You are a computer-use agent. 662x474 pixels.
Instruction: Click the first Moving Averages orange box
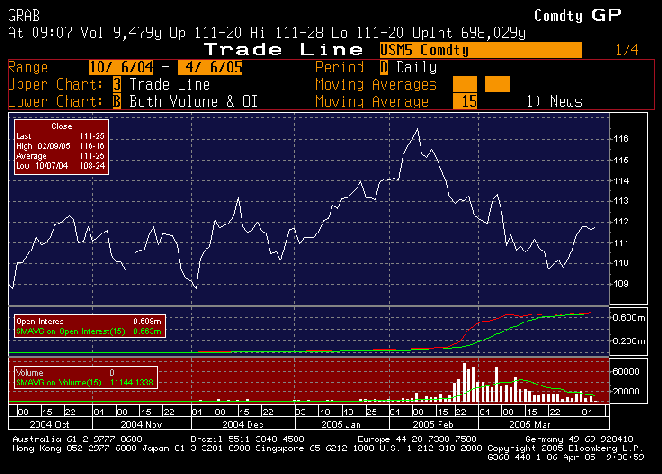coord(465,84)
